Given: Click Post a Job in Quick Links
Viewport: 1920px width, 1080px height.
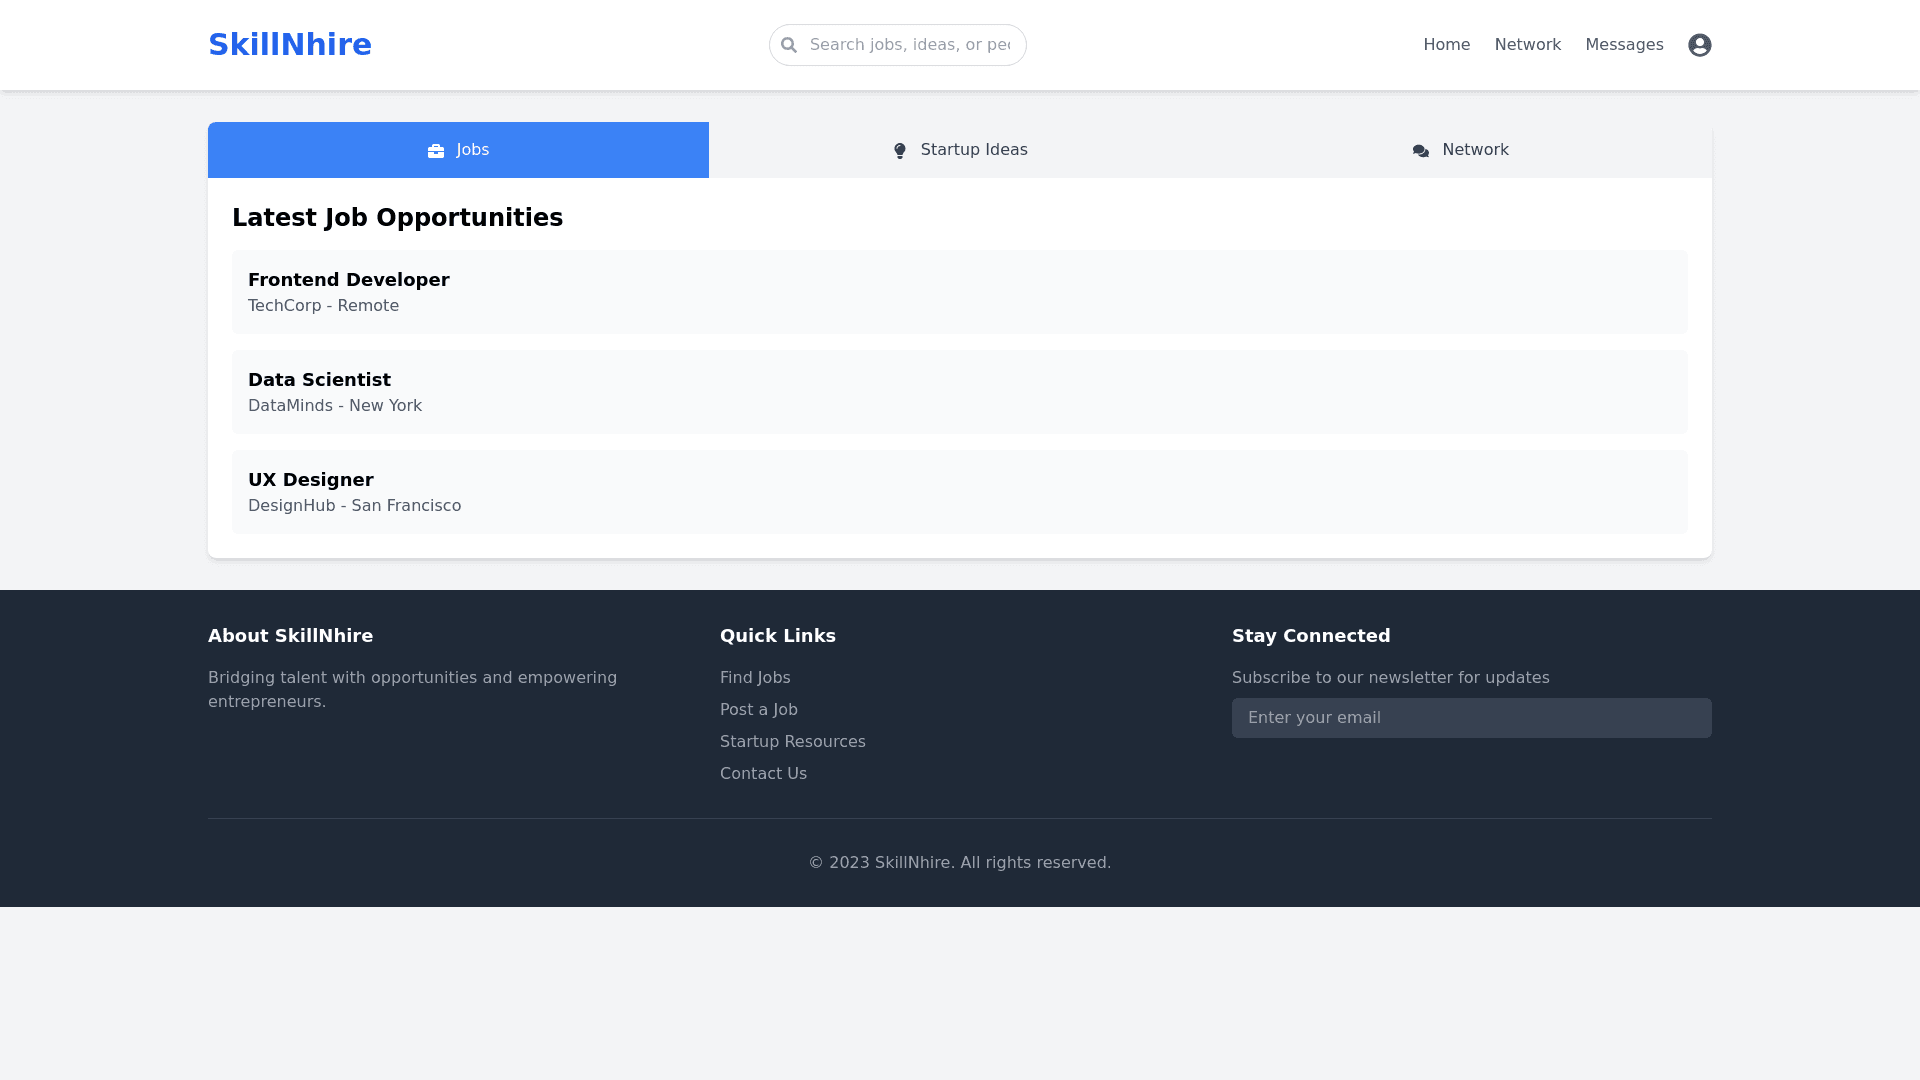Looking at the screenshot, I should (758, 710).
